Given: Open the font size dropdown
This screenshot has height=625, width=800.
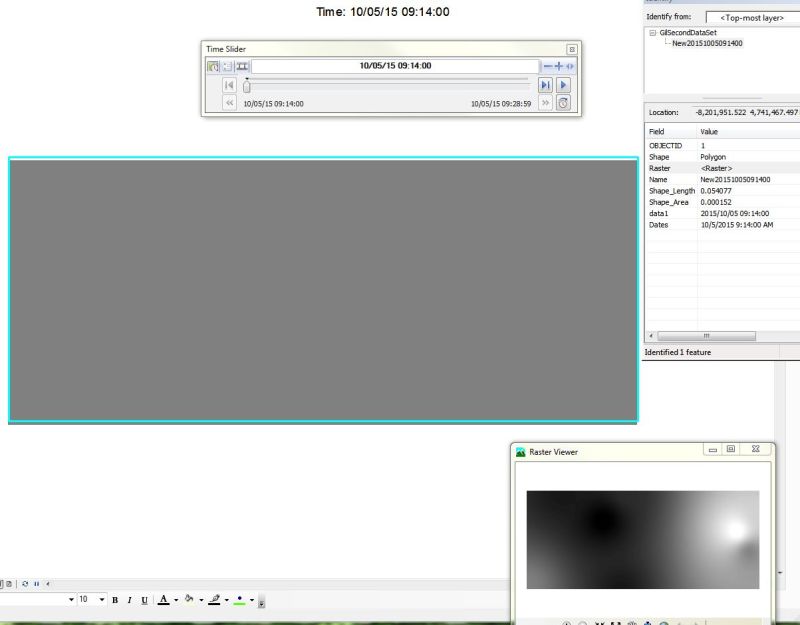Looking at the screenshot, I should point(100,600).
